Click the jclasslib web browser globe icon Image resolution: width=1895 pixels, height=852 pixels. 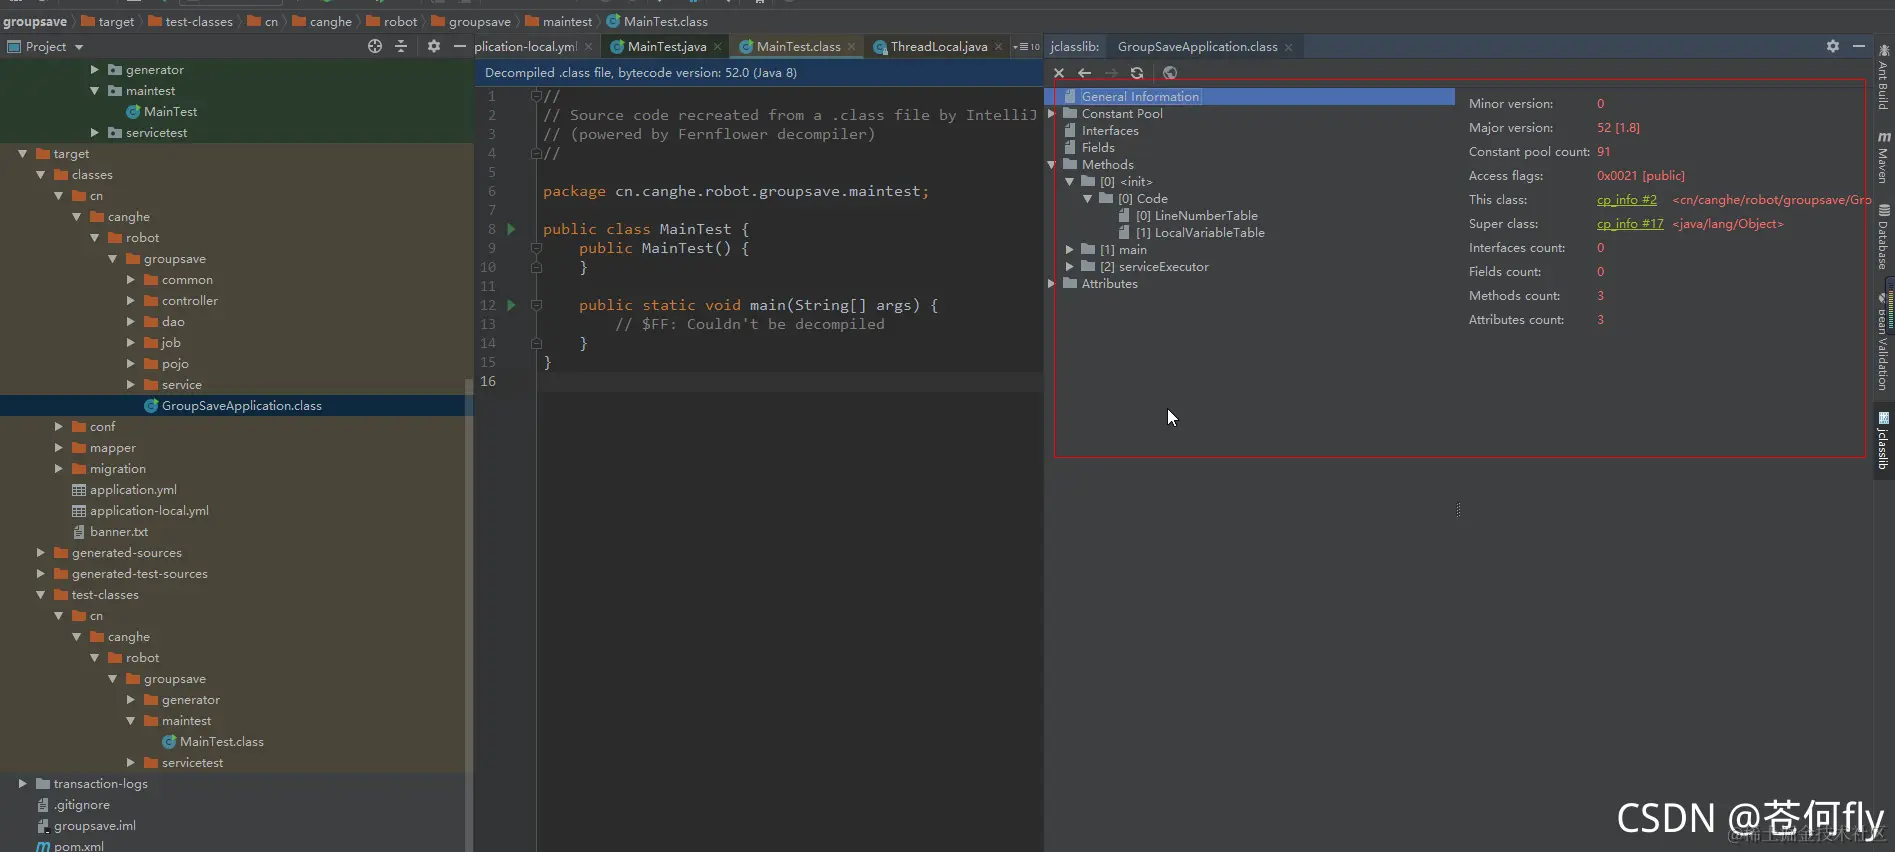pyautogui.click(x=1170, y=73)
